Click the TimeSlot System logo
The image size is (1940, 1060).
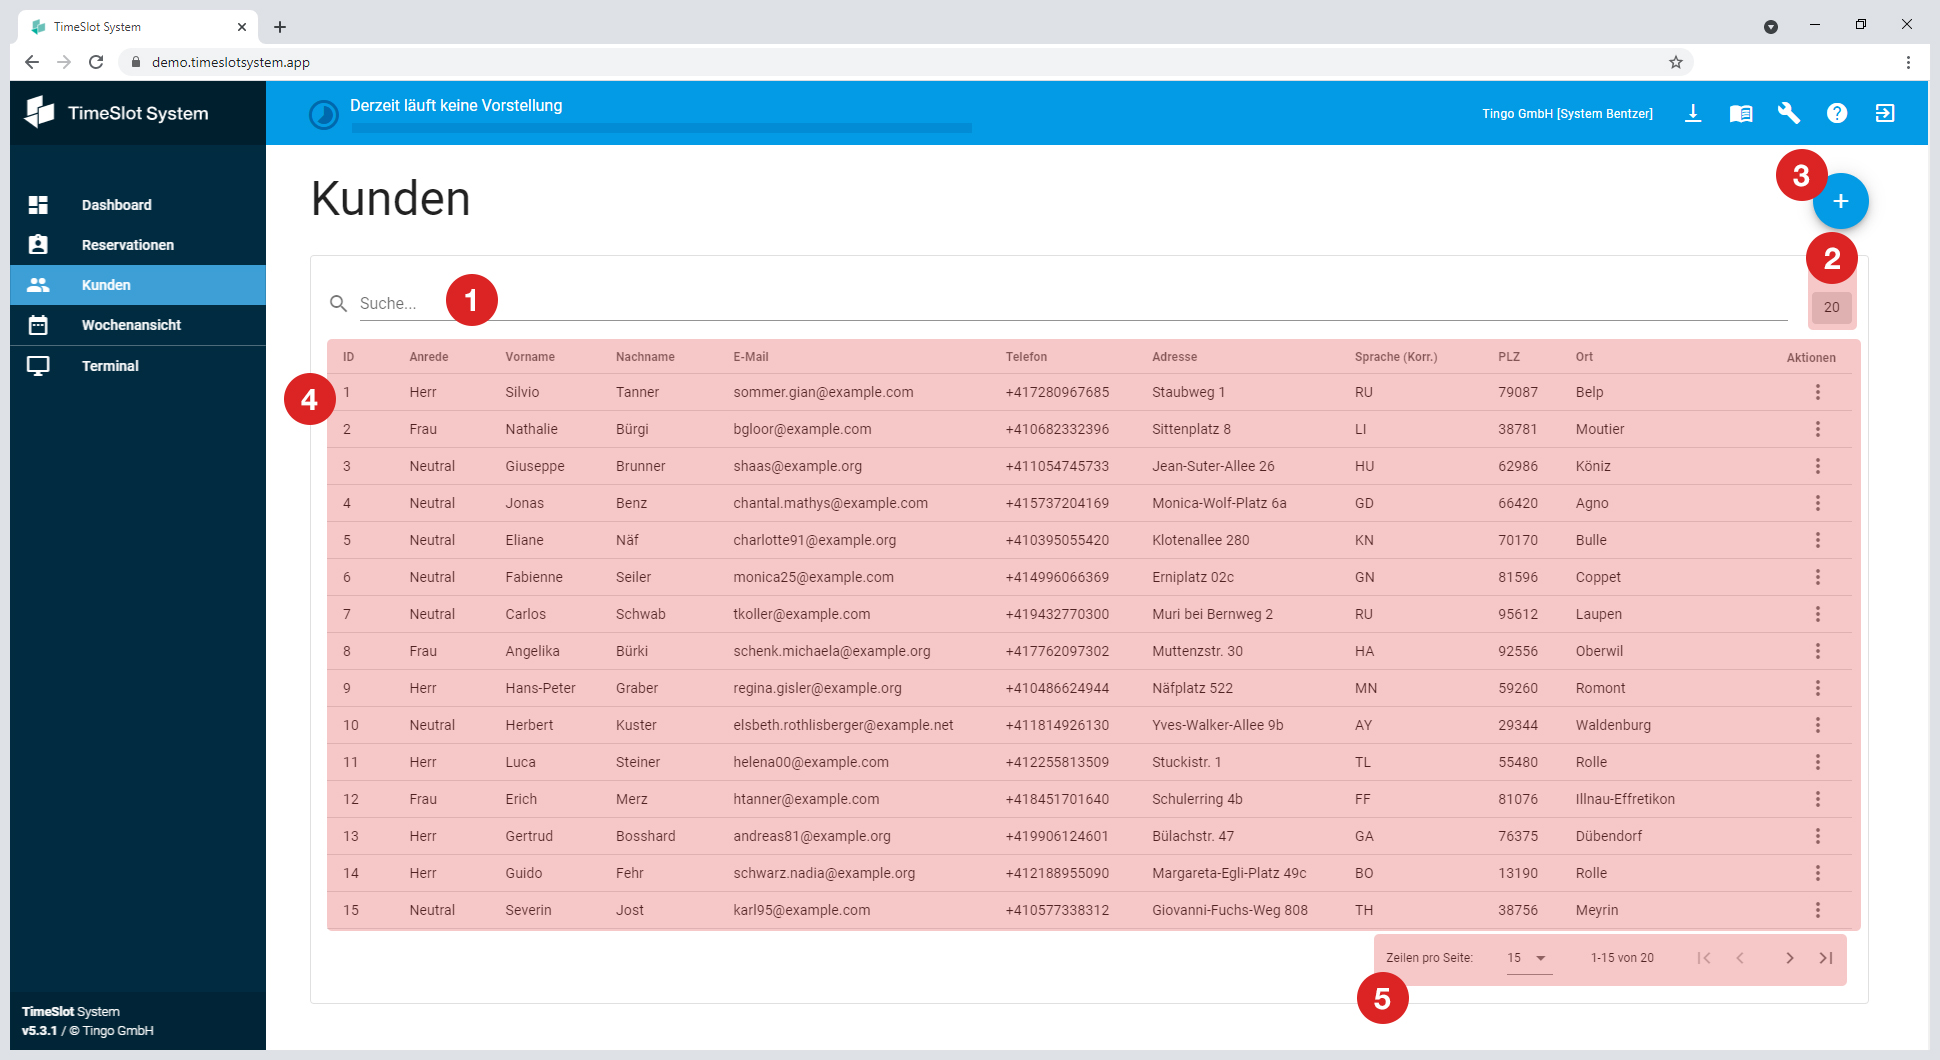click(117, 113)
